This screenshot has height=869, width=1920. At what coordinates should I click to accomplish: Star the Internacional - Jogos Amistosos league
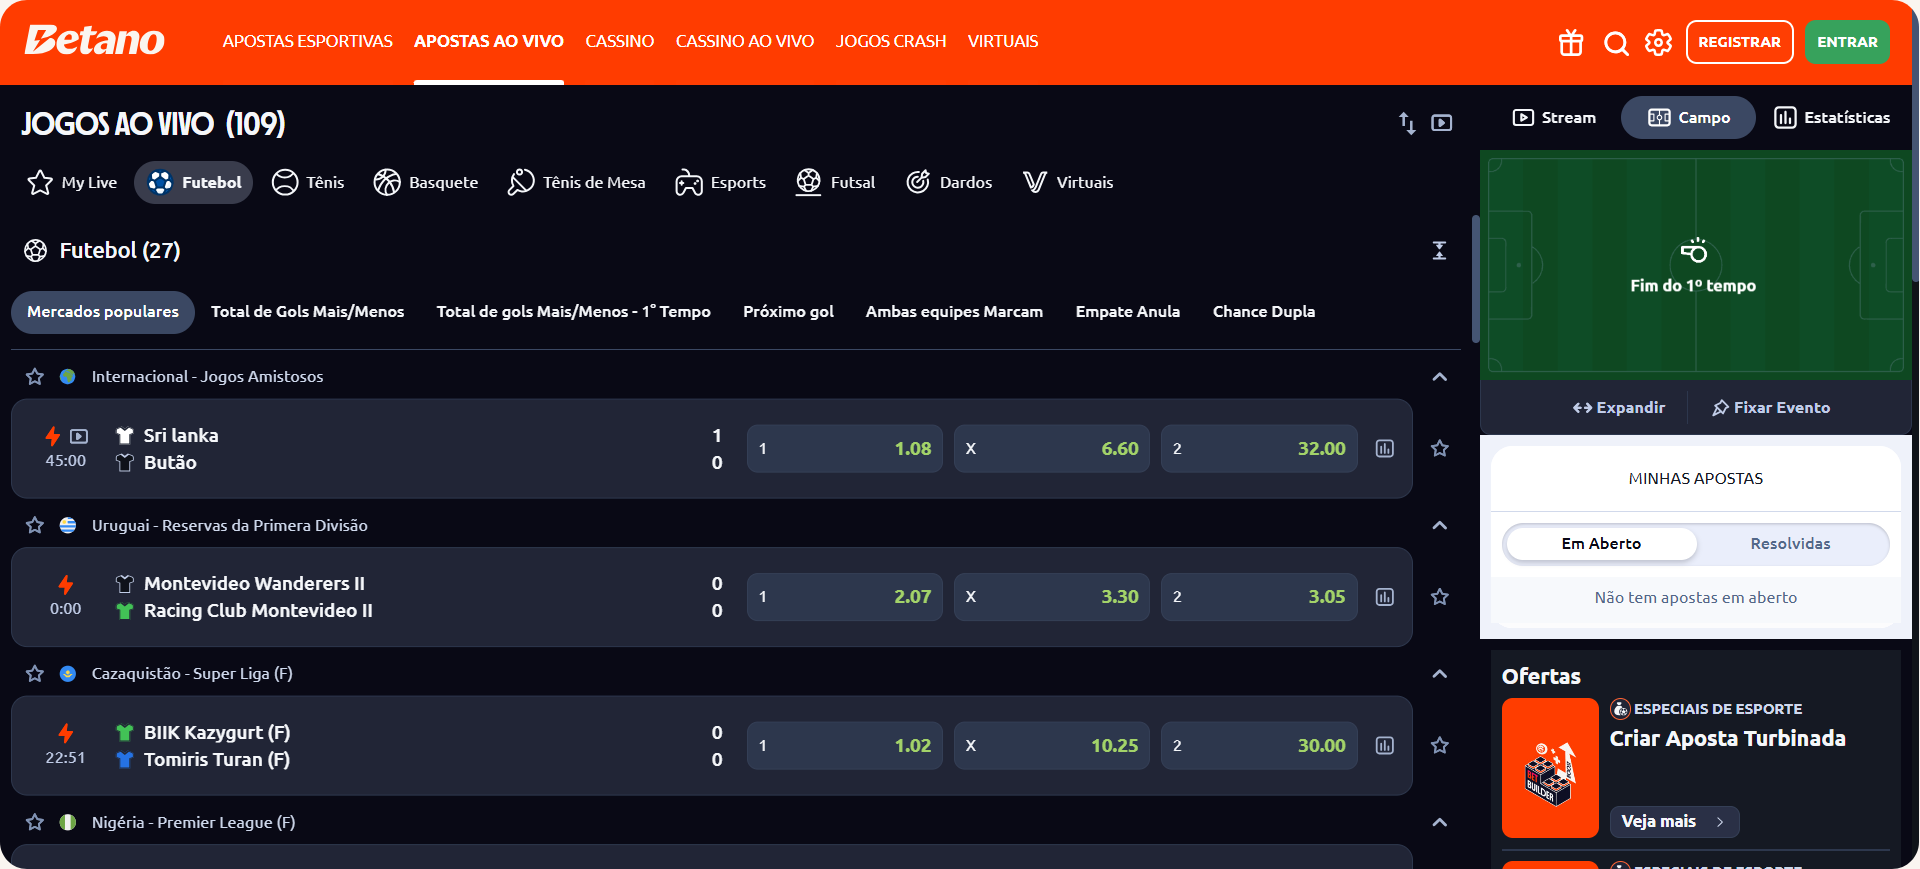click(35, 376)
